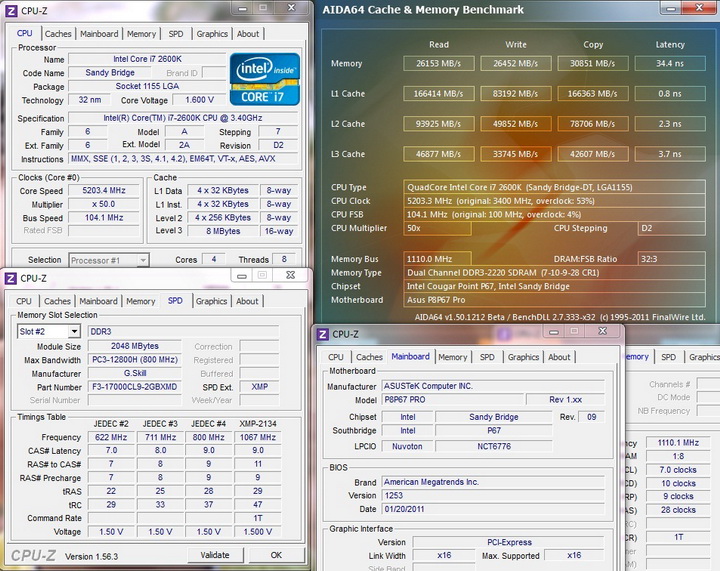Minimize the CPU-Z SPD window

tap(242, 275)
